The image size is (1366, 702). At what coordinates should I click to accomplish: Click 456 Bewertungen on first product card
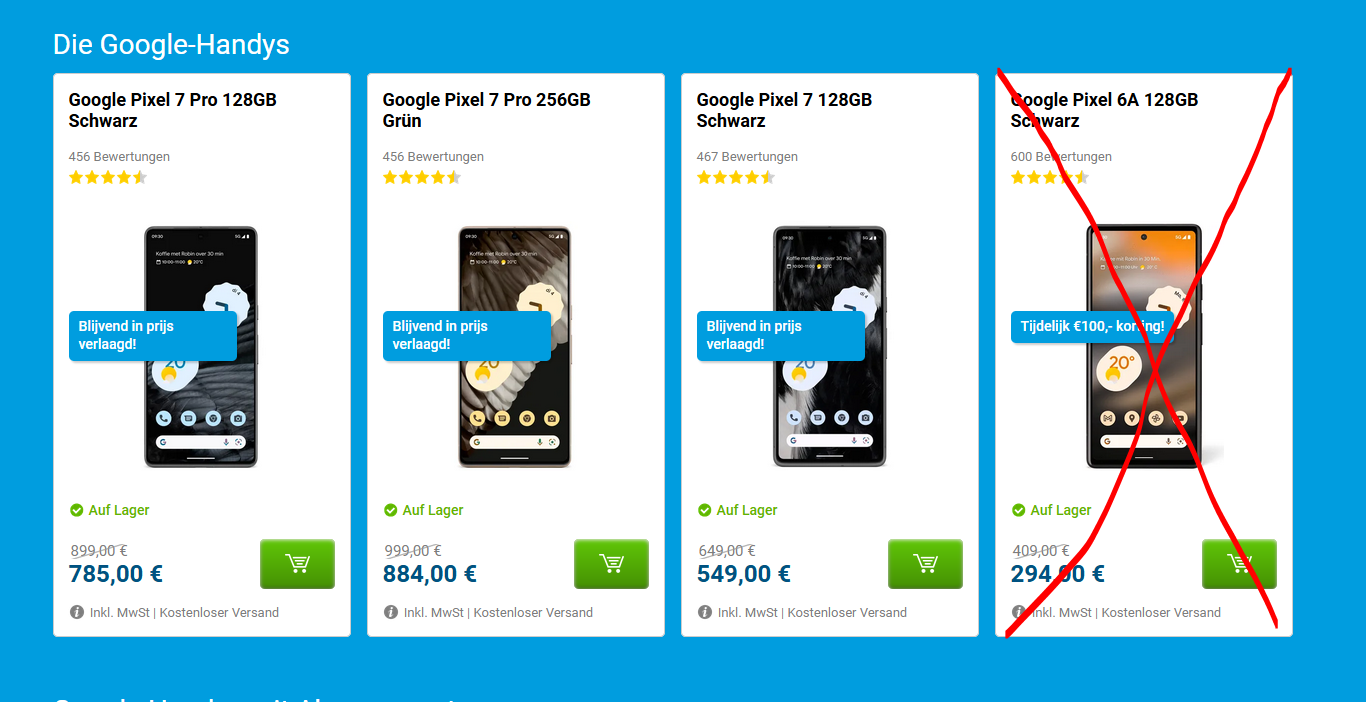click(119, 157)
